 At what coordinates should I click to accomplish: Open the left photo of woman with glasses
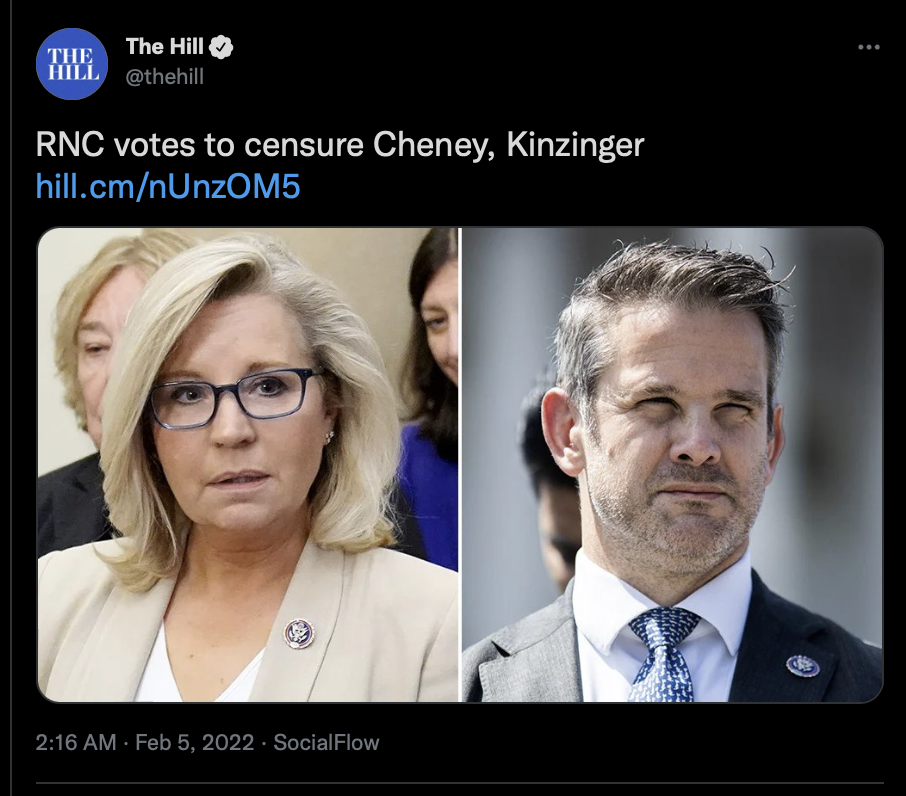pyautogui.click(x=248, y=464)
